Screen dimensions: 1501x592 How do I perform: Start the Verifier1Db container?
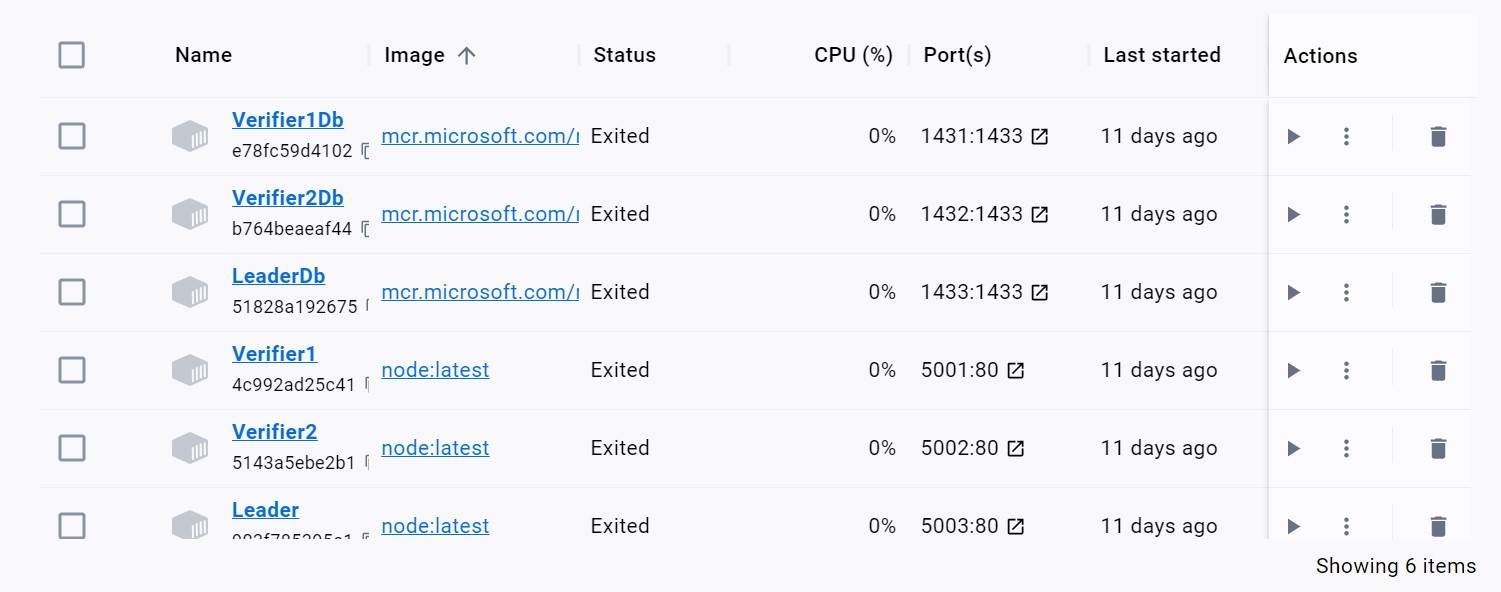pos(1293,136)
